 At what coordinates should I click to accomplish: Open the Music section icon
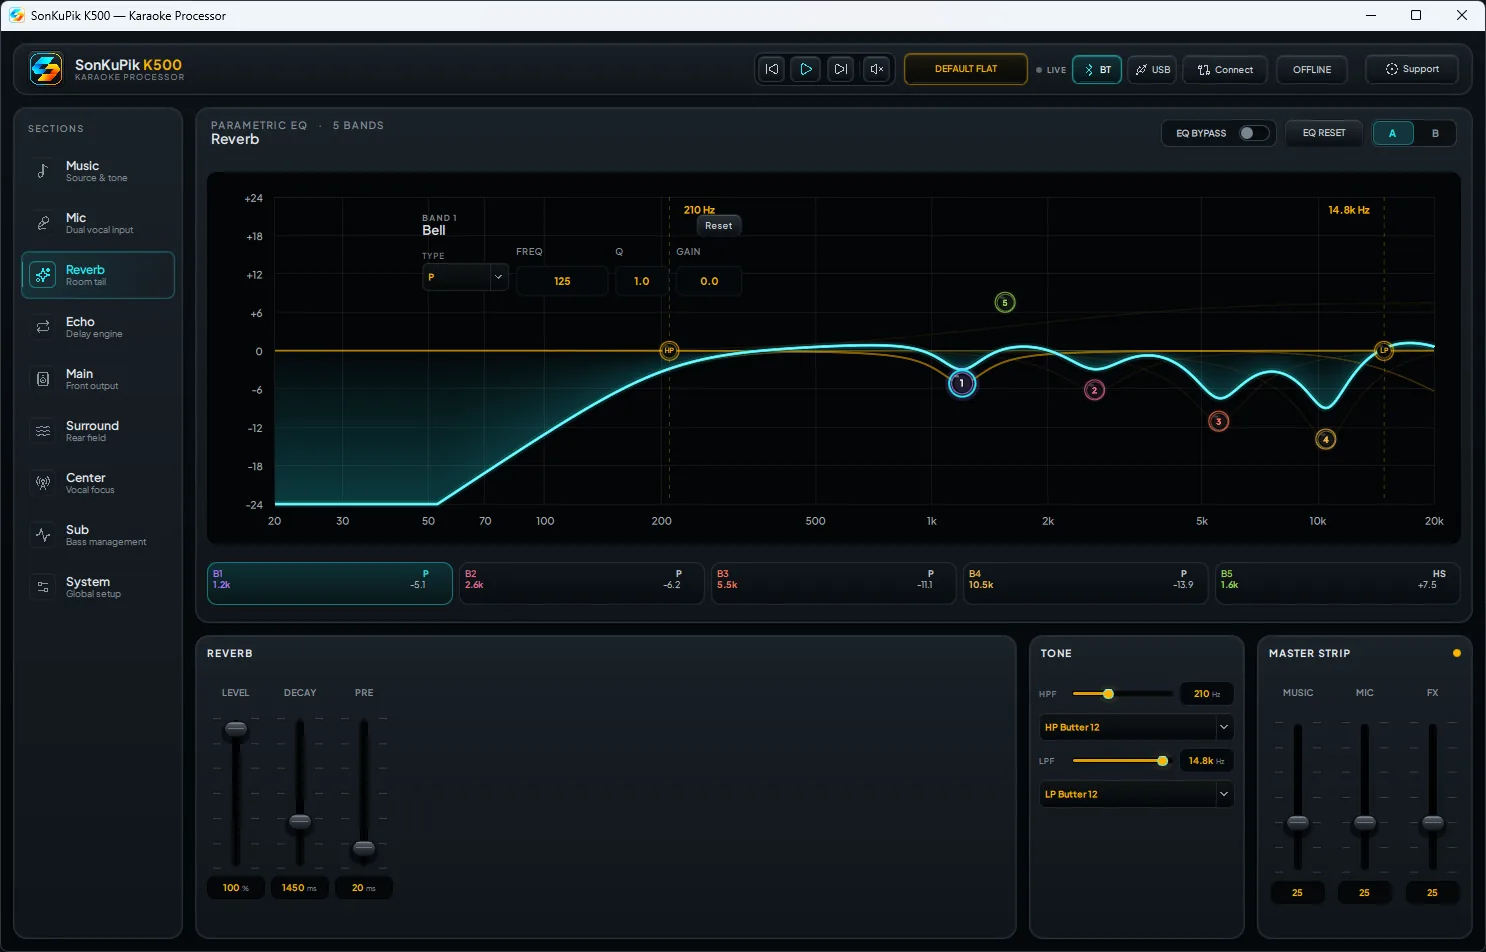tap(43, 171)
